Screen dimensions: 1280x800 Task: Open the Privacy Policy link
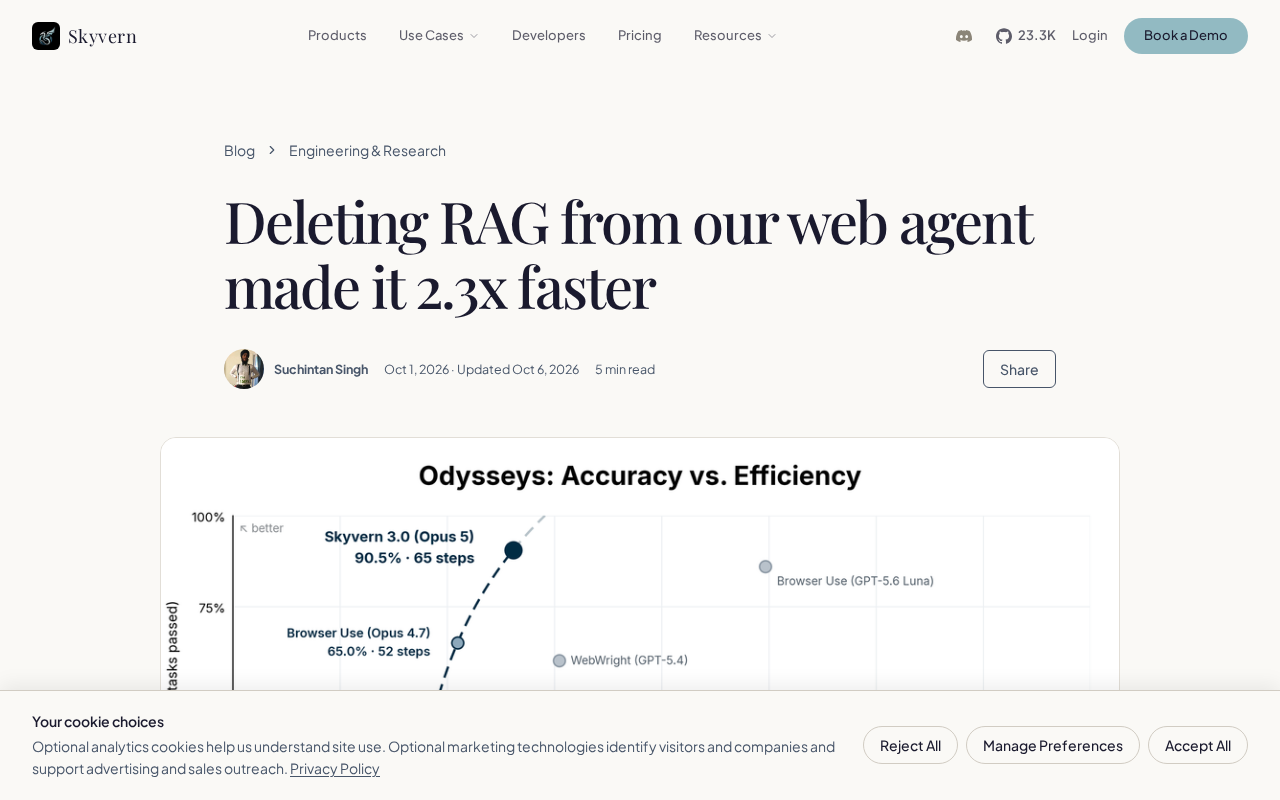pyautogui.click(x=335, y=769)
